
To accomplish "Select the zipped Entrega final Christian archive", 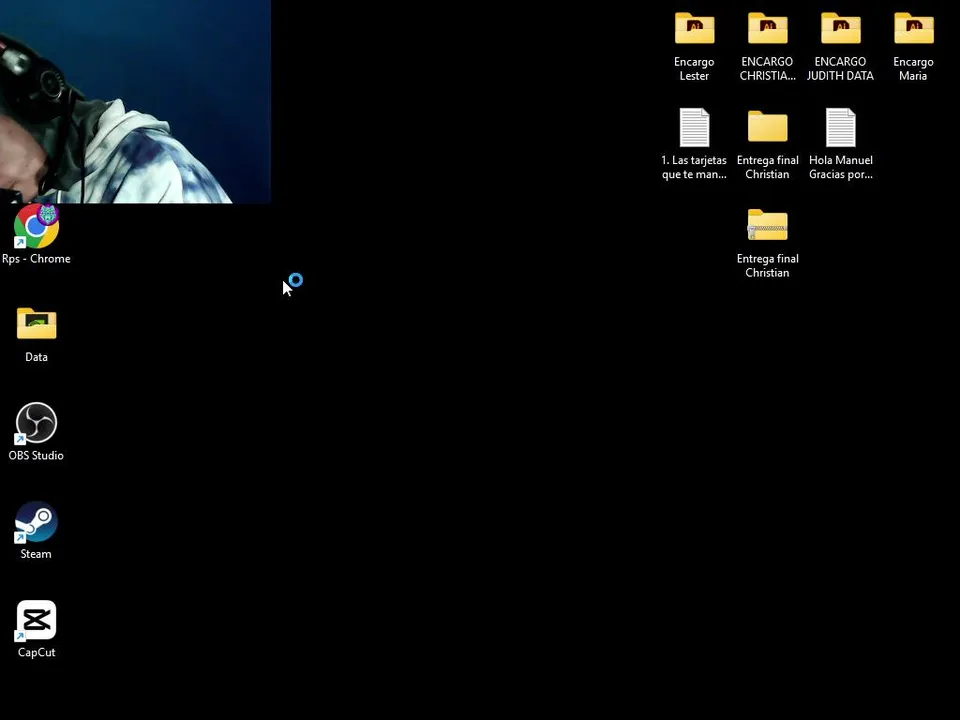I will click(x=767, y=225).
